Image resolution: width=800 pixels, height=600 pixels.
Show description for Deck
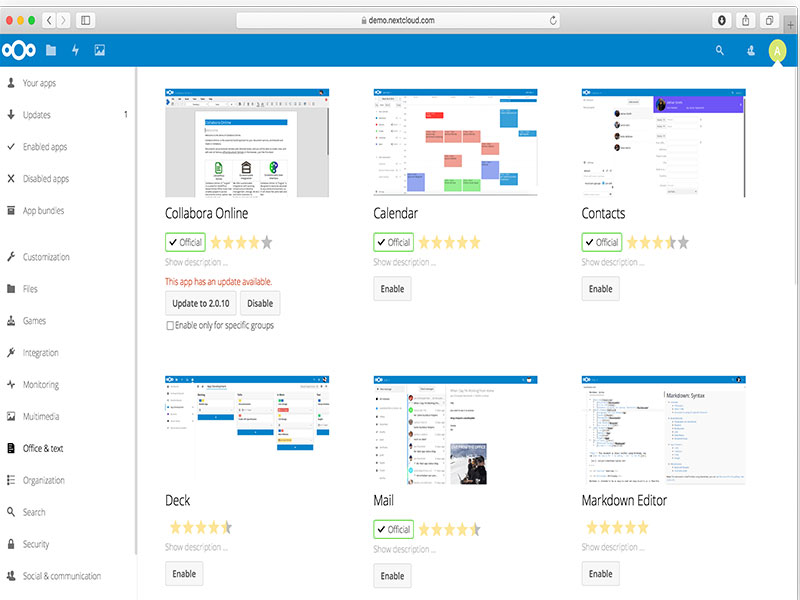(196, 547)
